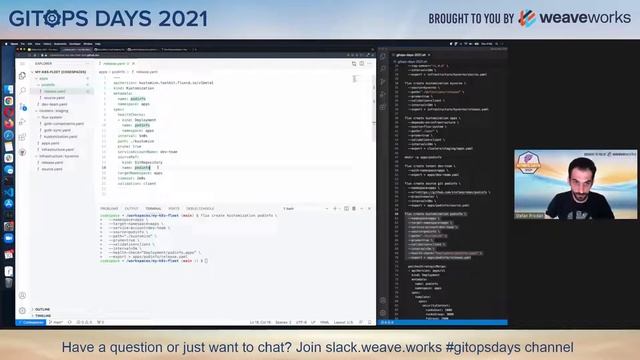
Task: Split the release.yaml editor right
Action: pos(362,64)
